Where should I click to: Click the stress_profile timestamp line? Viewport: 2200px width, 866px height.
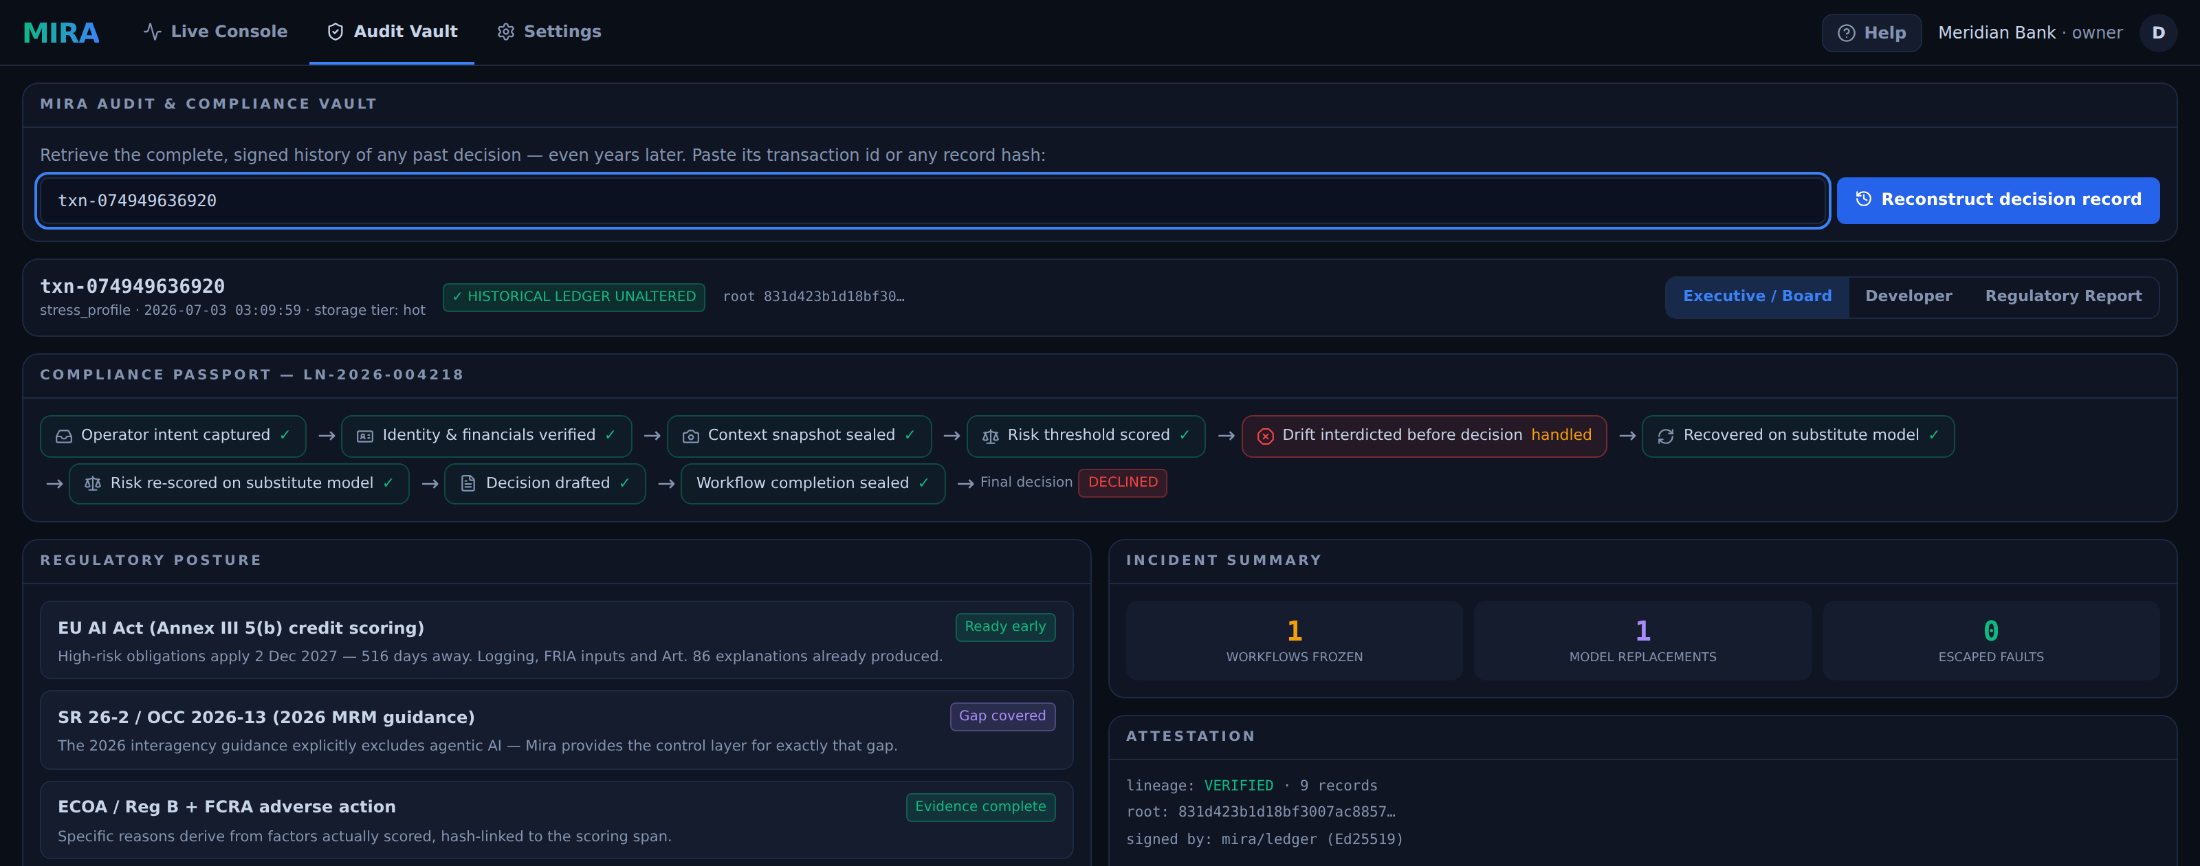coord(232,311)
